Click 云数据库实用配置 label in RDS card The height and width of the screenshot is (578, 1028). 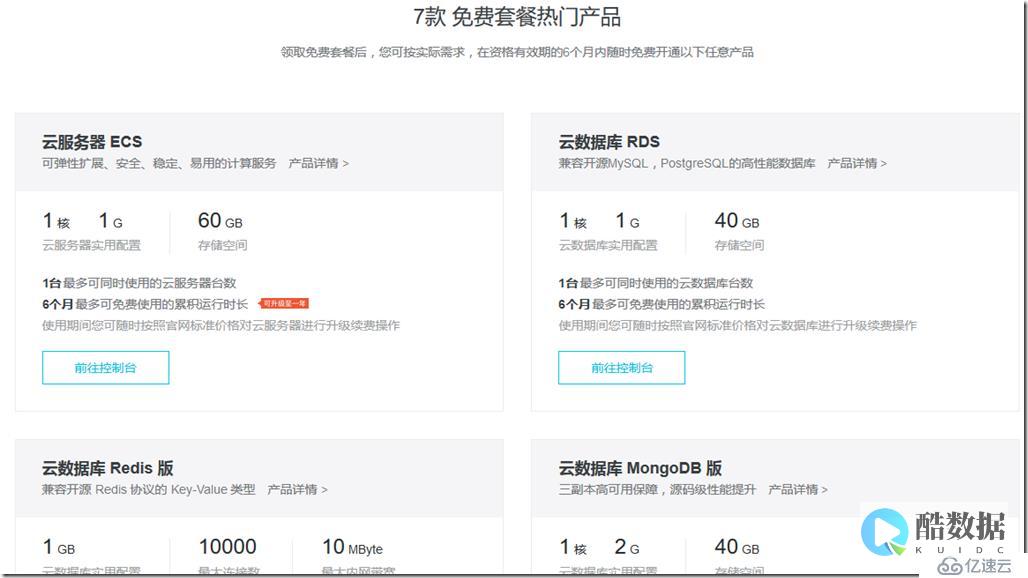tap(608, 245)
